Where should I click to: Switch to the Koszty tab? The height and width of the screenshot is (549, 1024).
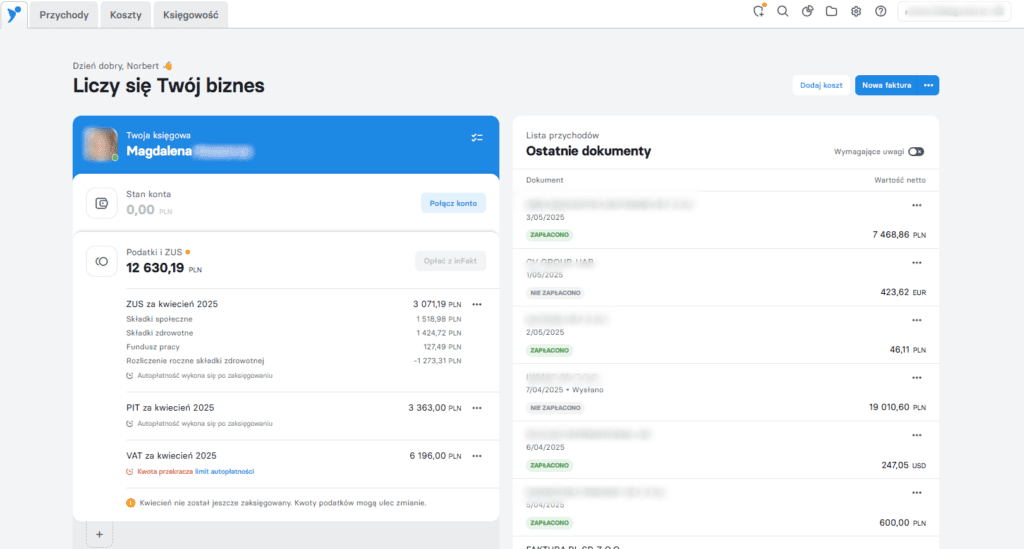click(x=126, y=14)
